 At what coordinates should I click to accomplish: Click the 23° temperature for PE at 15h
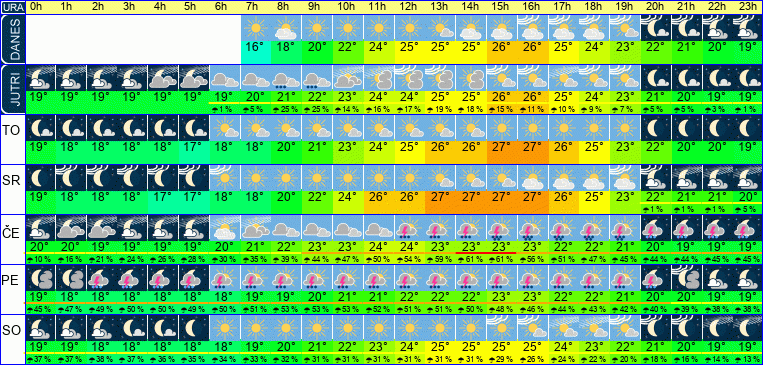pyautogui.click(x=502, y=296)
